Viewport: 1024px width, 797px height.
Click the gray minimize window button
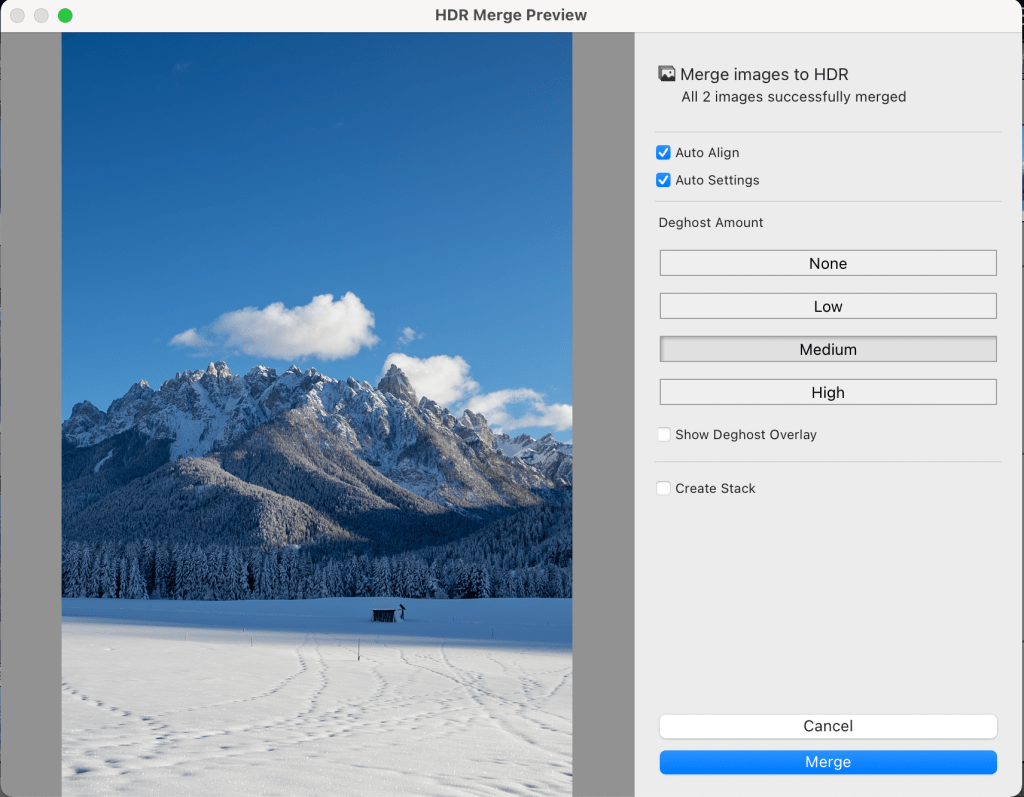pos(41,15)
